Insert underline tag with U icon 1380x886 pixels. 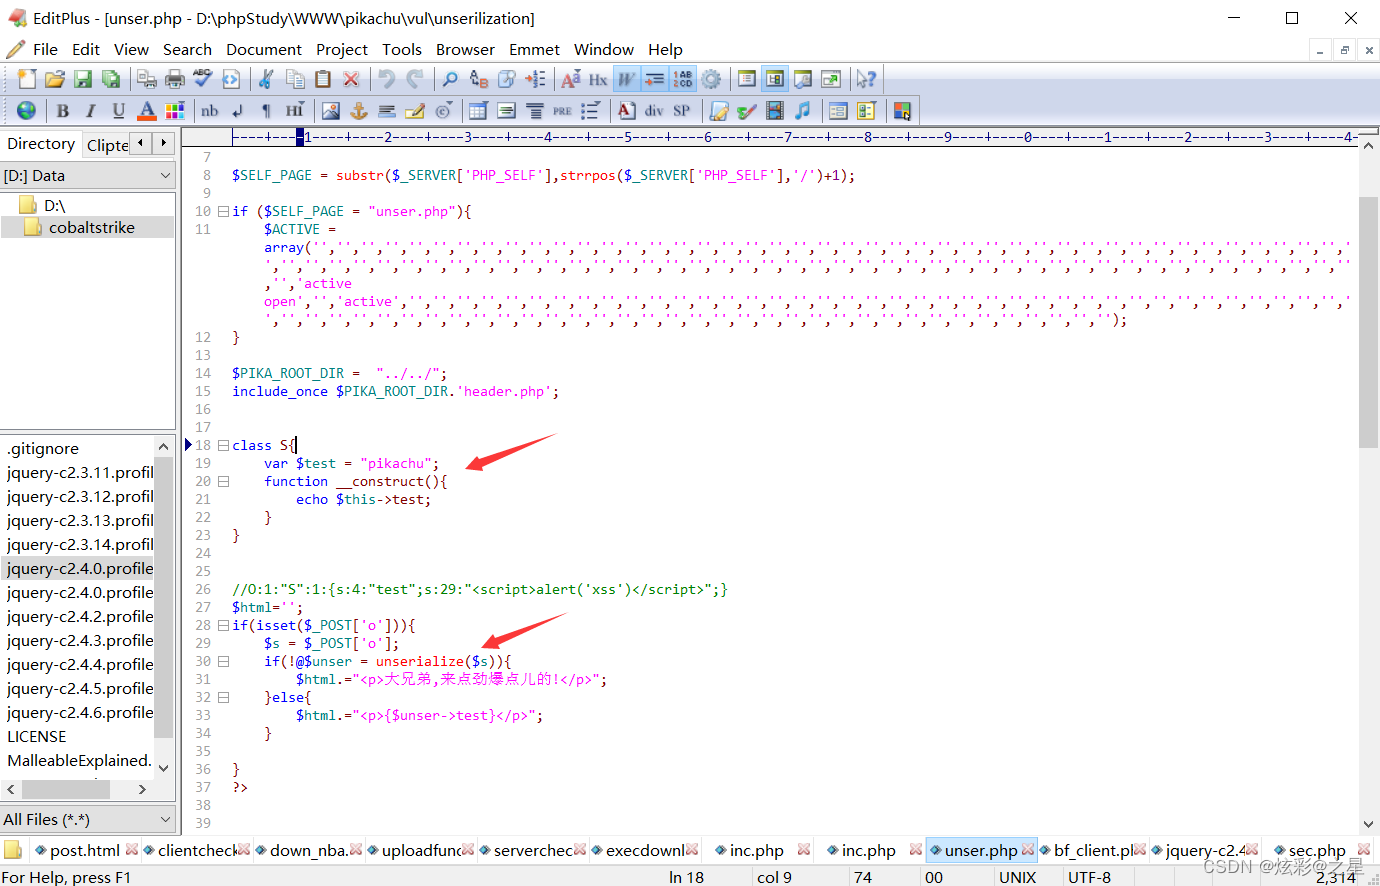pos(119,111)
